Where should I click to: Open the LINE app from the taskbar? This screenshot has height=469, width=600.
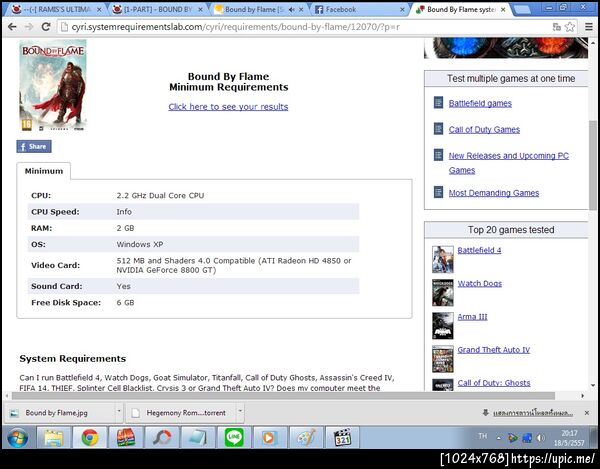[234, 437]
